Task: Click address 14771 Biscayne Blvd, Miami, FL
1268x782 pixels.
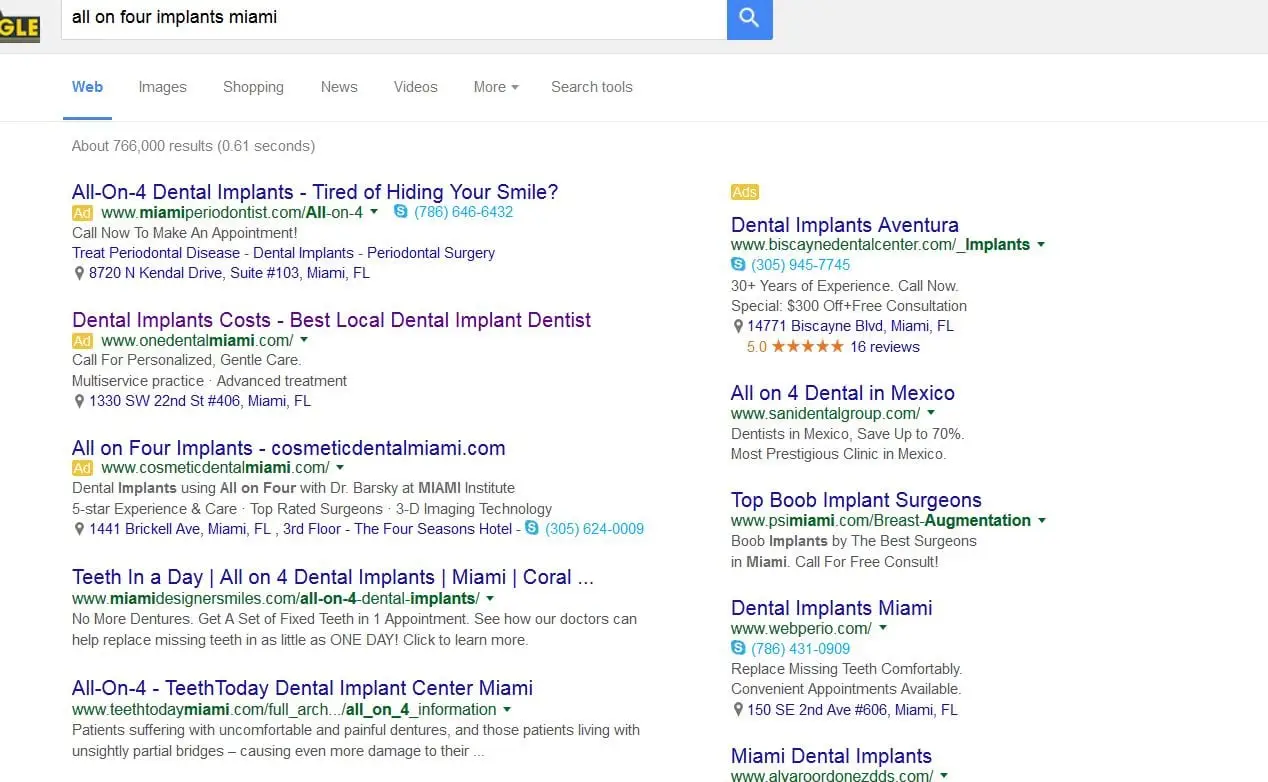Action: (x=851, y=326)
